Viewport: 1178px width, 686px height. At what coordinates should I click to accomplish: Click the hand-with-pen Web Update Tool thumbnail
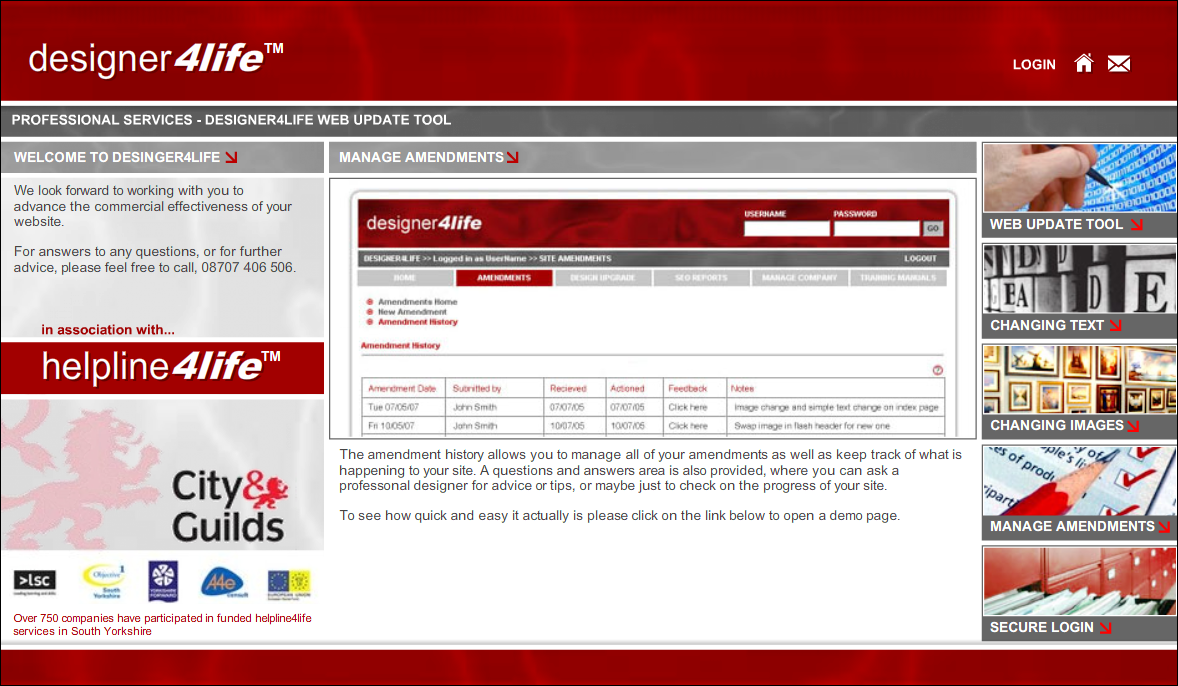pos(1080,177)
